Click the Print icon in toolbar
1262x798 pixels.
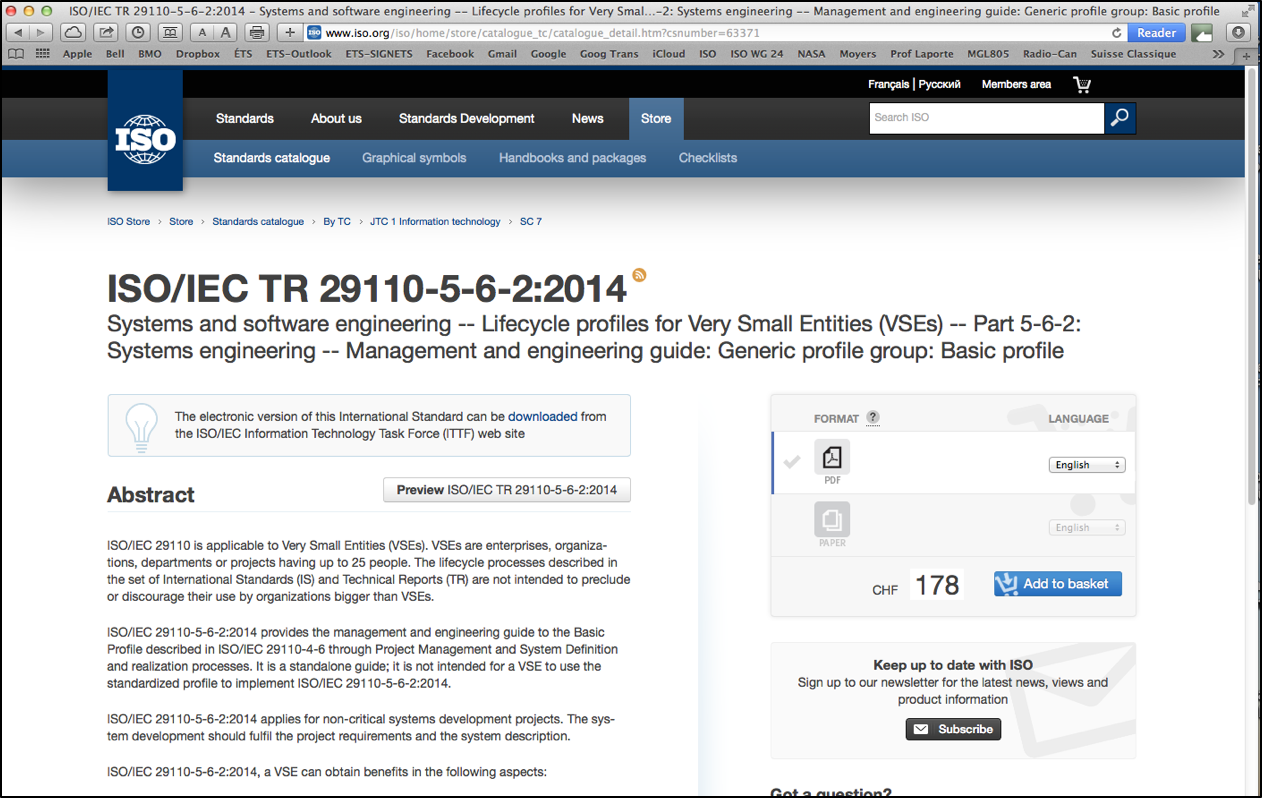tap(257, 32)
